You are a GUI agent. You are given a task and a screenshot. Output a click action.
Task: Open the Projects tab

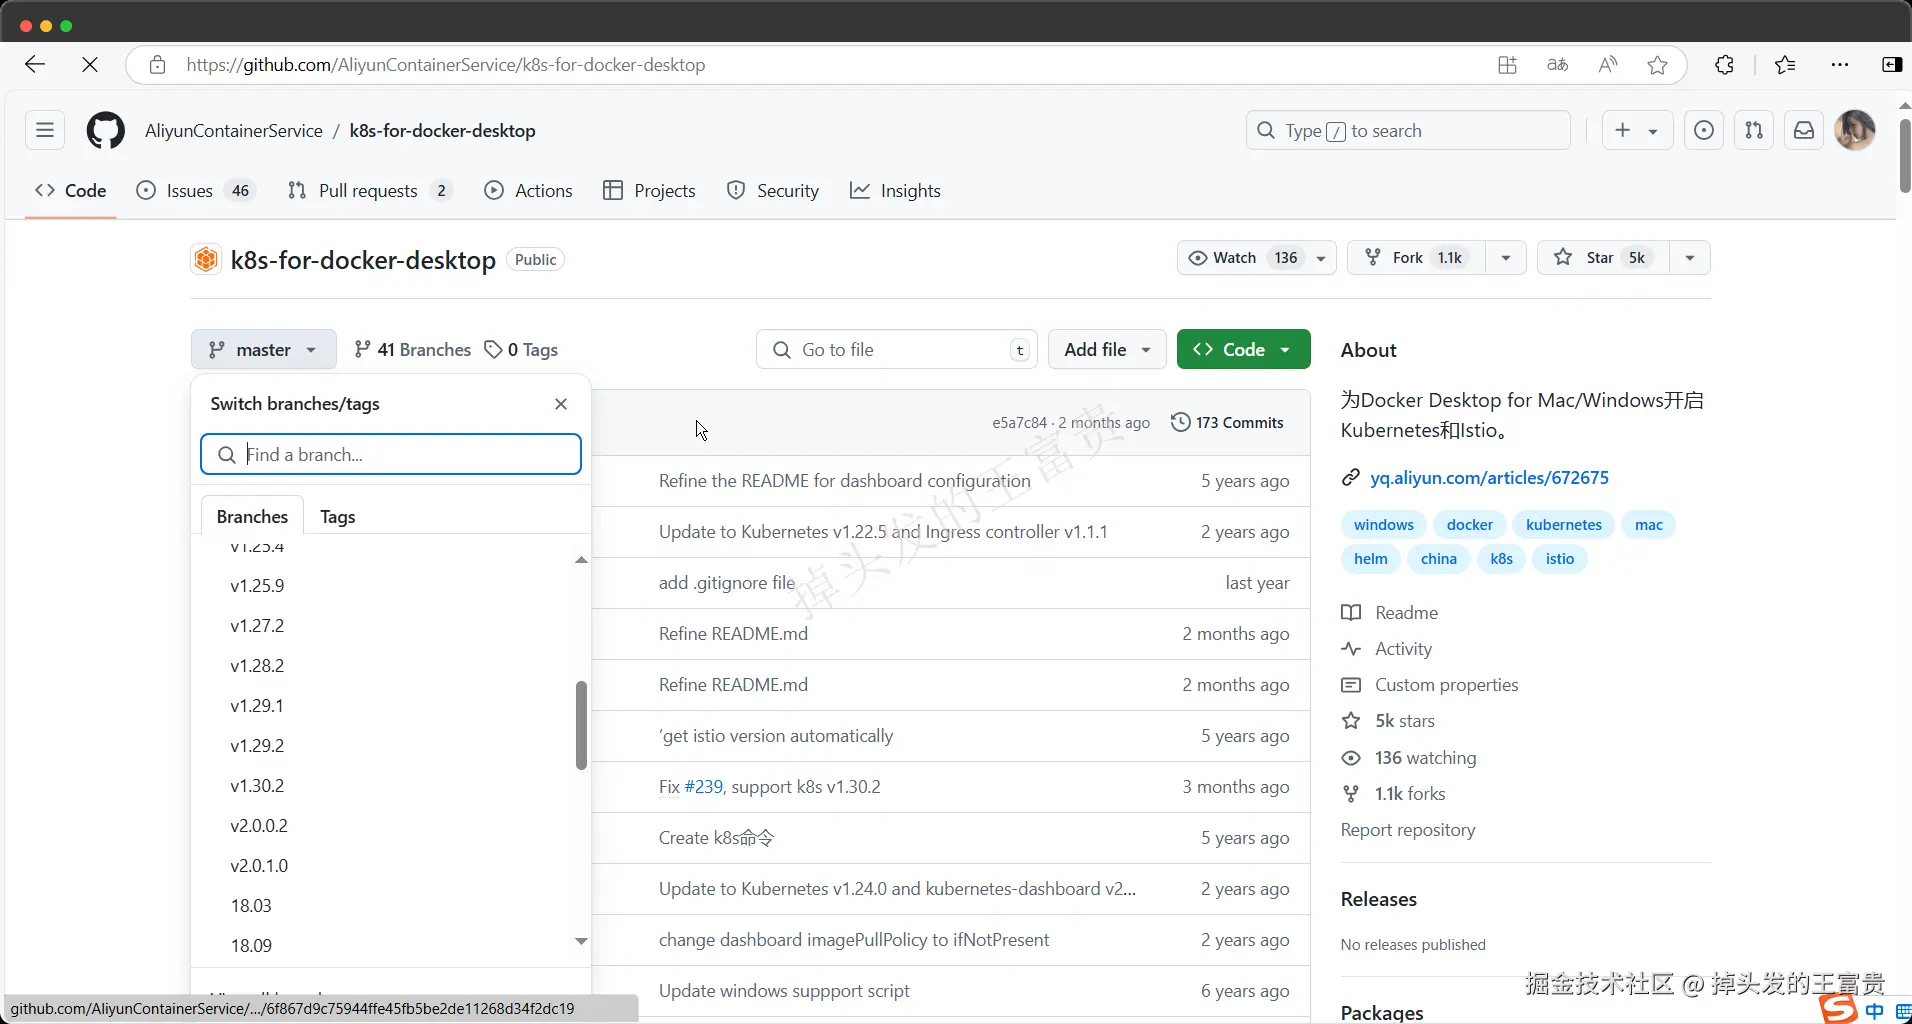click(650, 191)
